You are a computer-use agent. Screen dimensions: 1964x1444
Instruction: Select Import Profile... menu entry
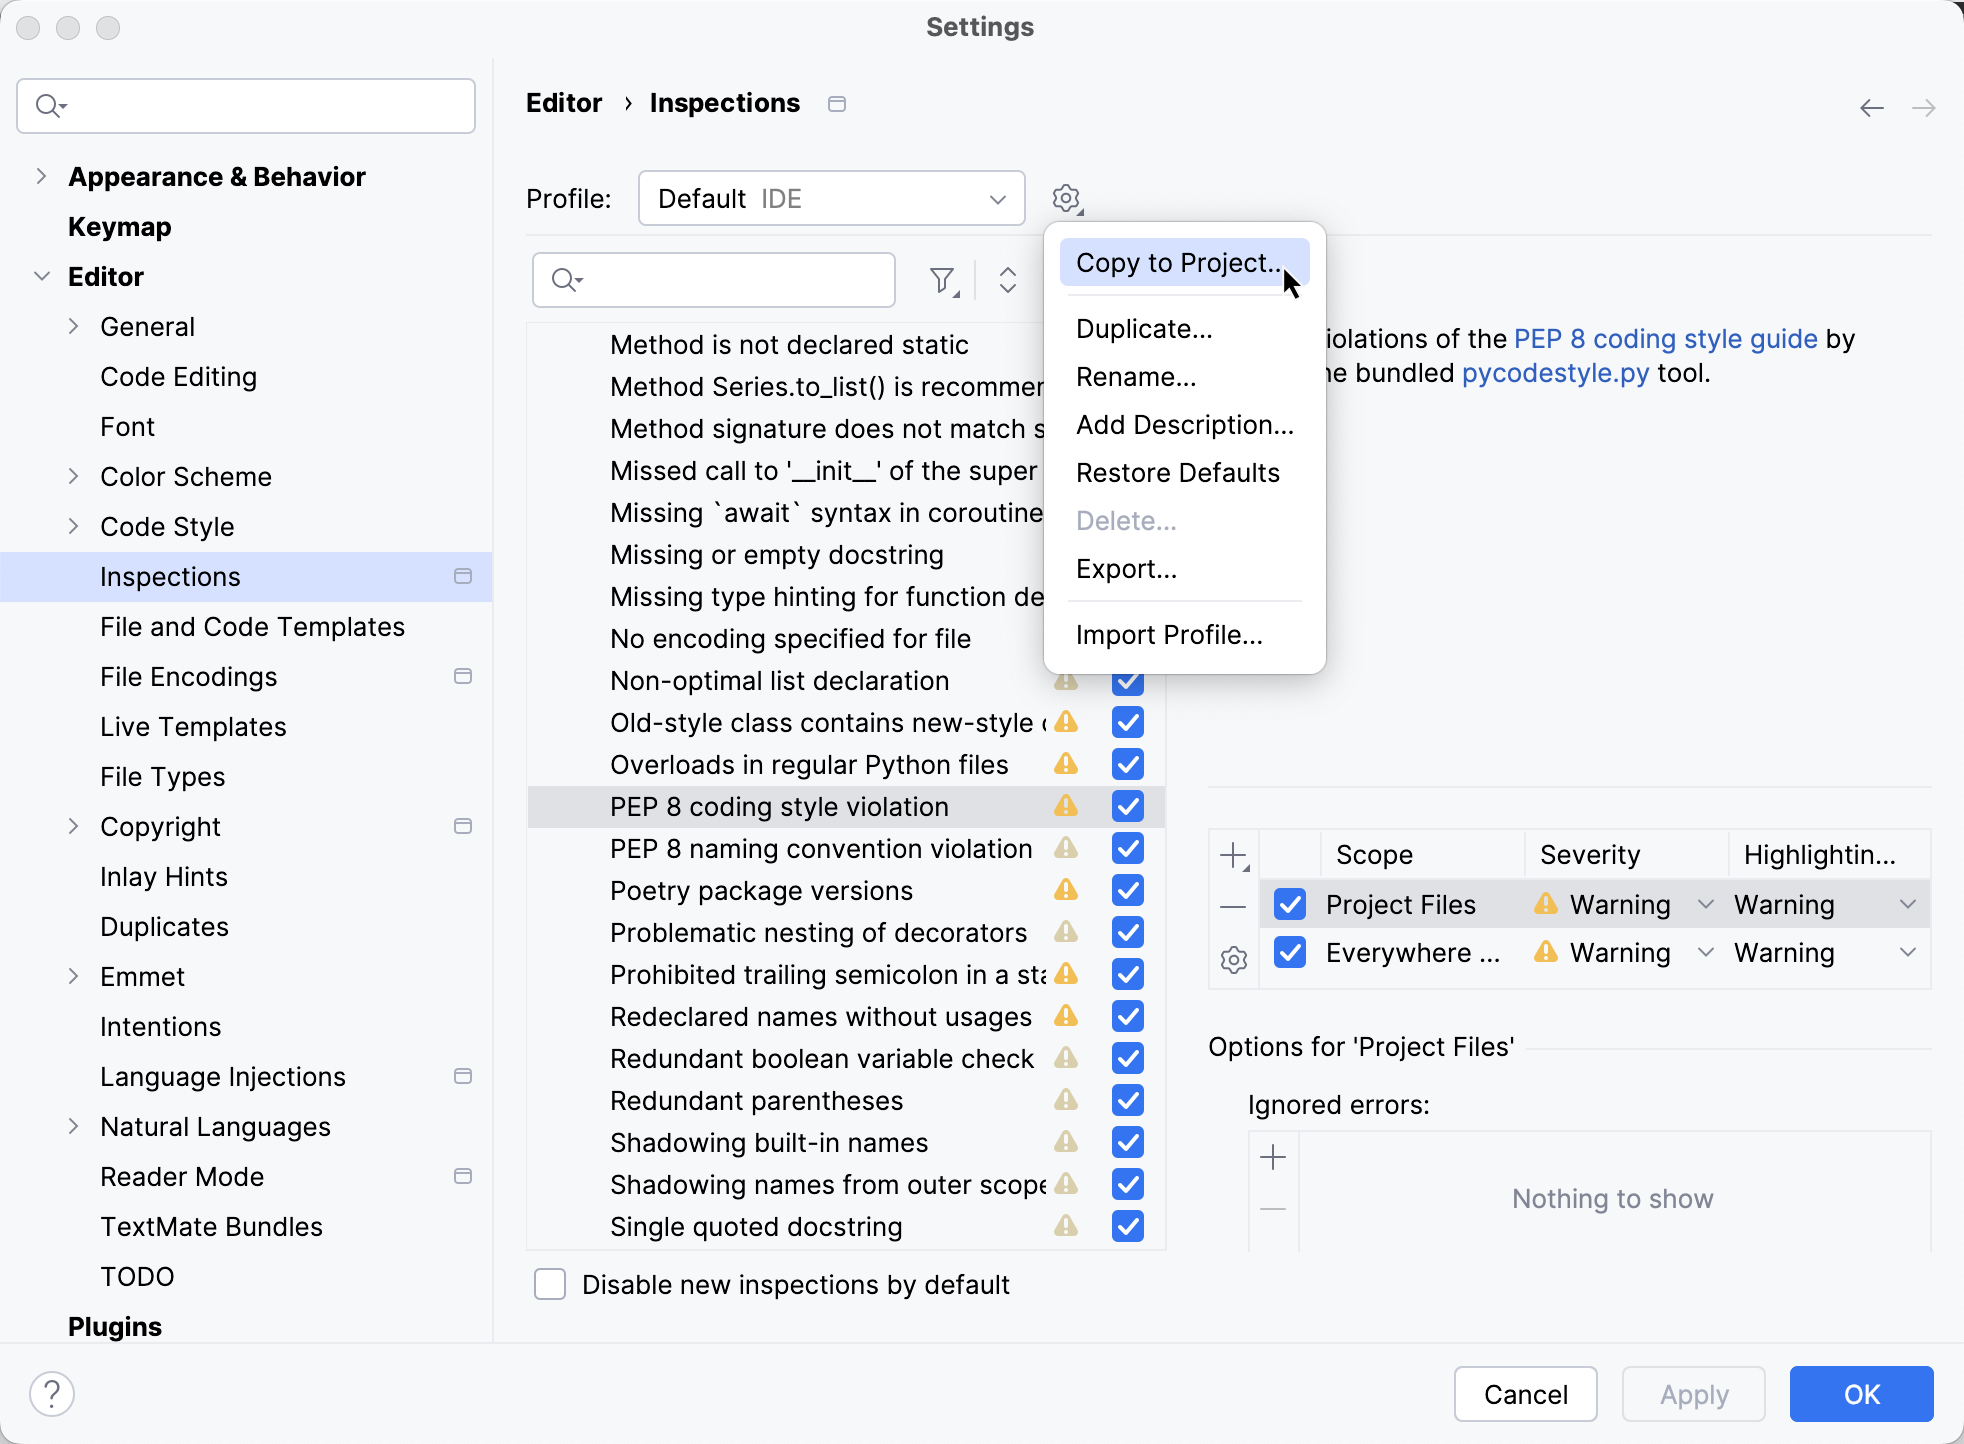point(1168,635)
